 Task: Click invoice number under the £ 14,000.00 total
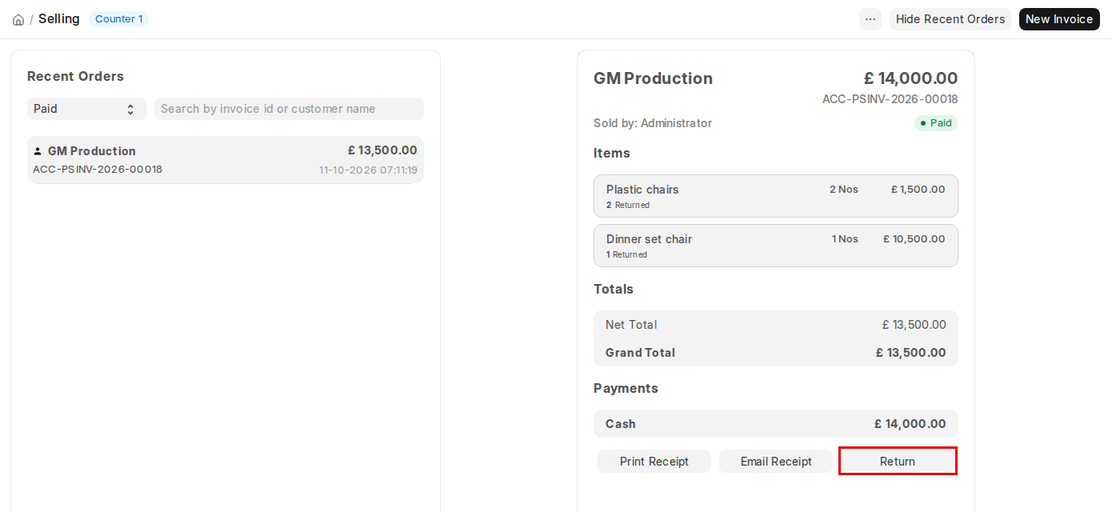pos(890,99)
